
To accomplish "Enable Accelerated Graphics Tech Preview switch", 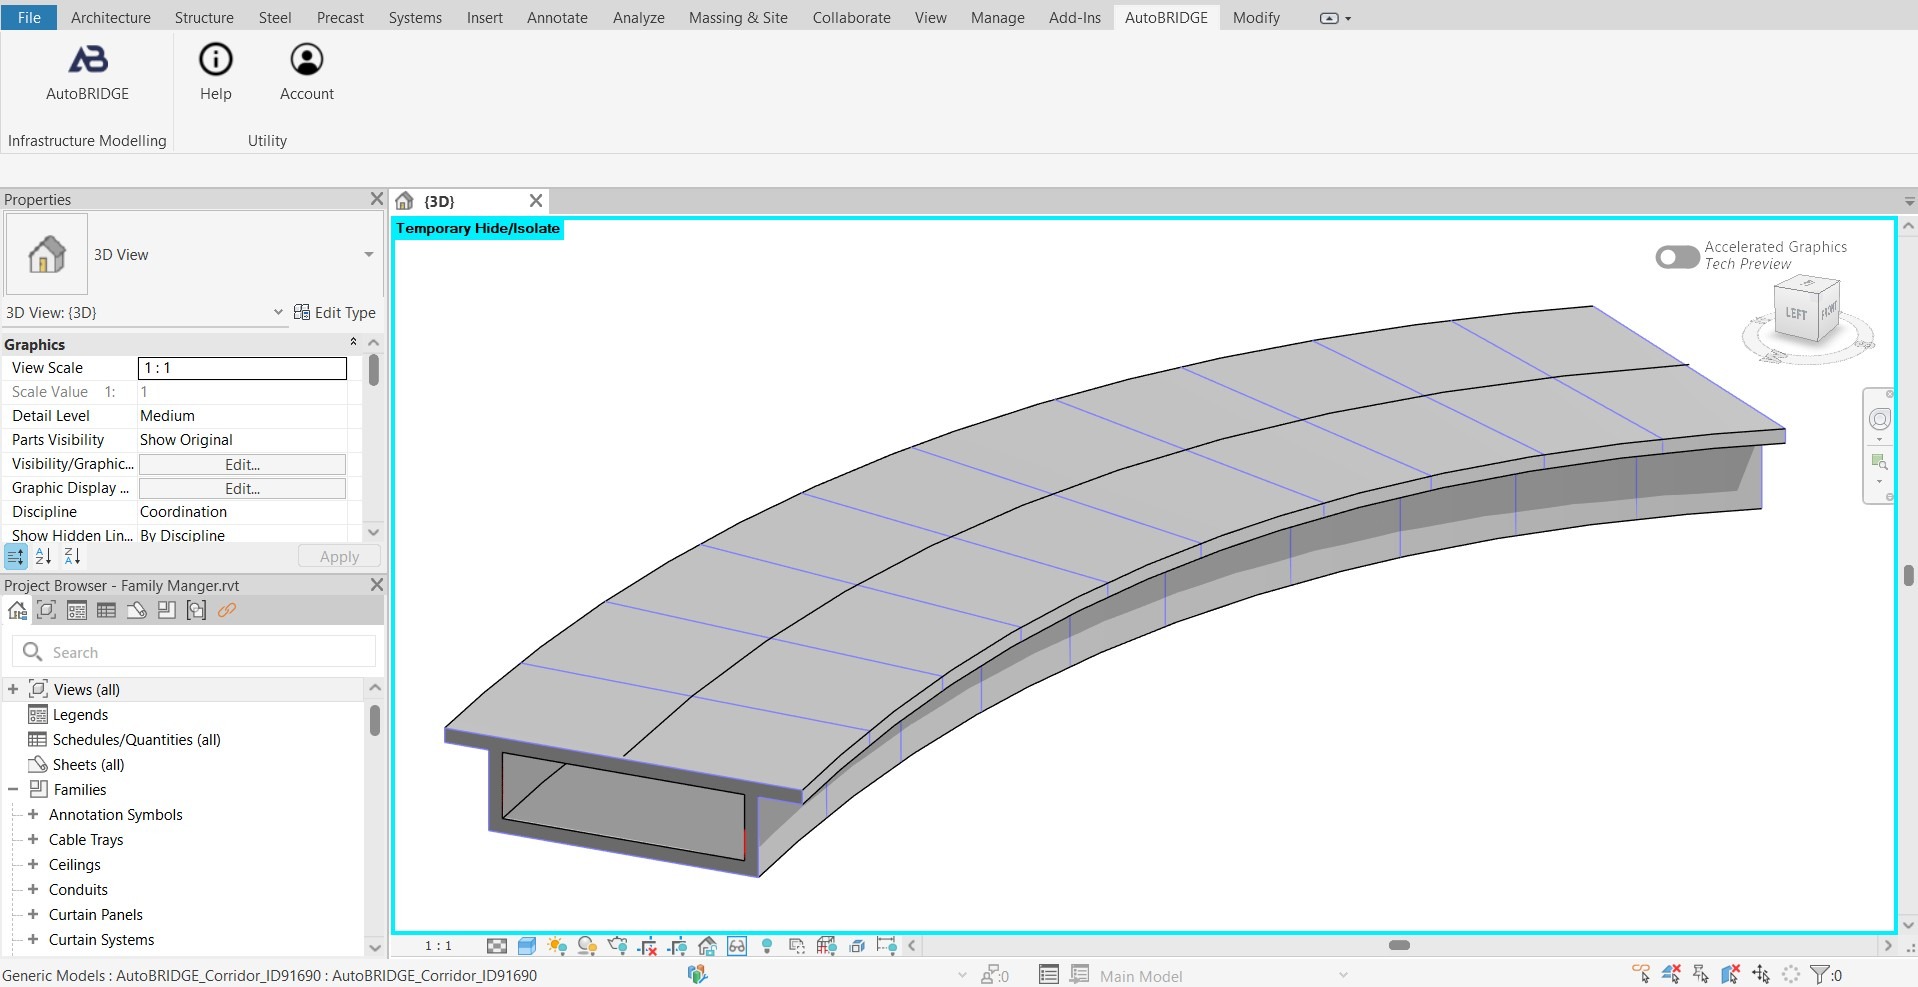I will pos(1677,257).
